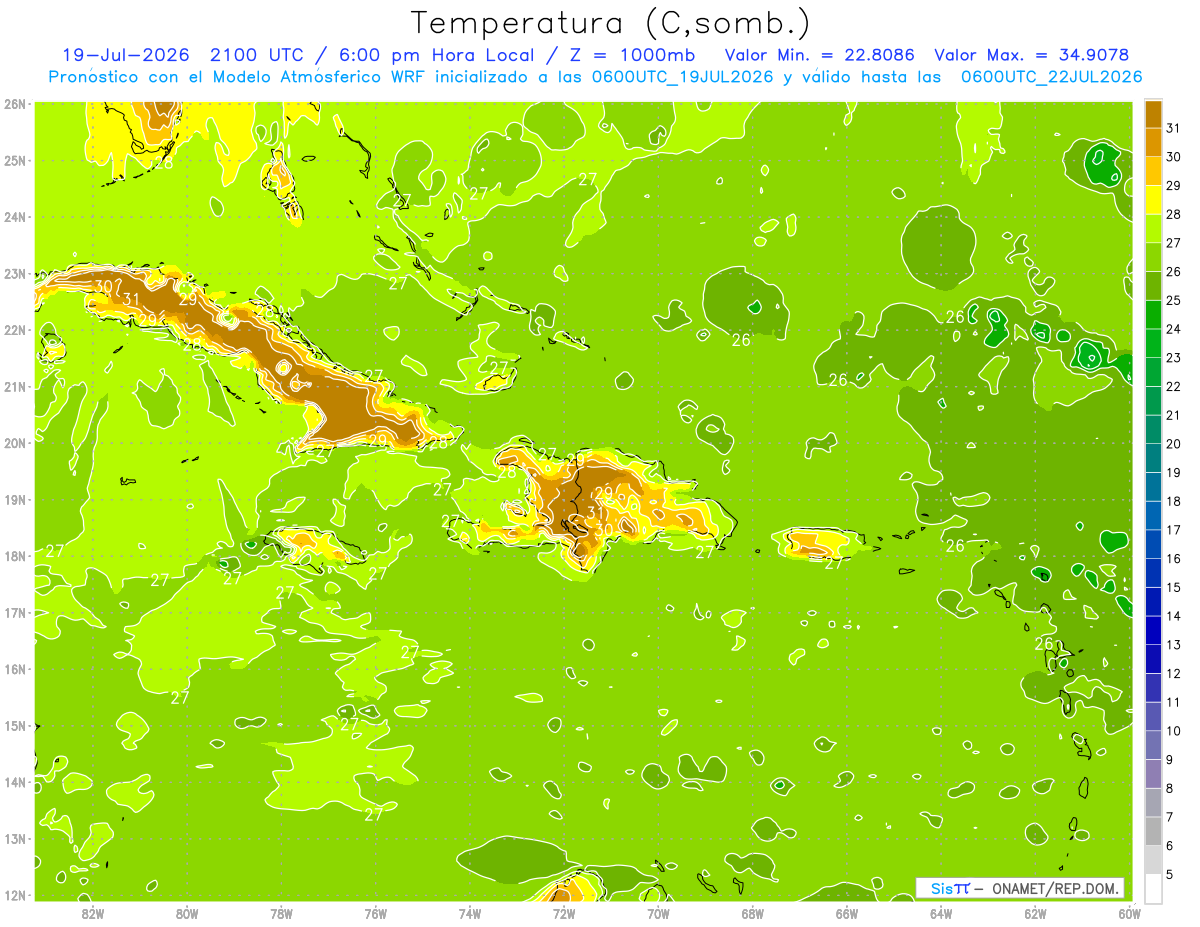Screen dimensions: 1200x927
Task: Click the brown swatch above legend value 31
Action: tap(1153, 113)
